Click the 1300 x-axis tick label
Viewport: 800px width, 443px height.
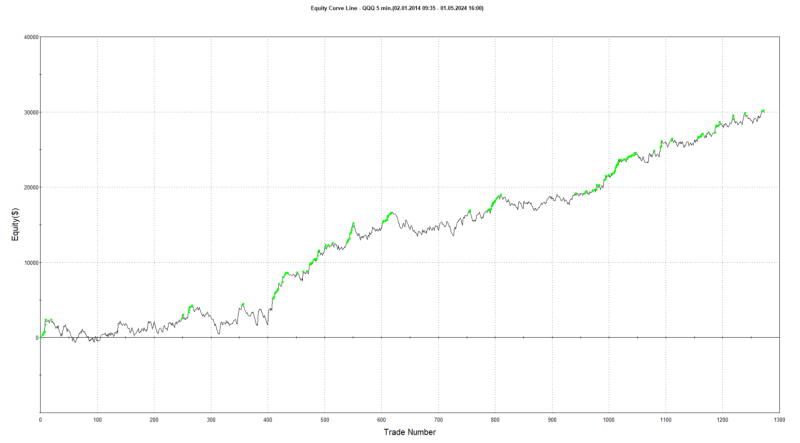click(x=779, y=420)
